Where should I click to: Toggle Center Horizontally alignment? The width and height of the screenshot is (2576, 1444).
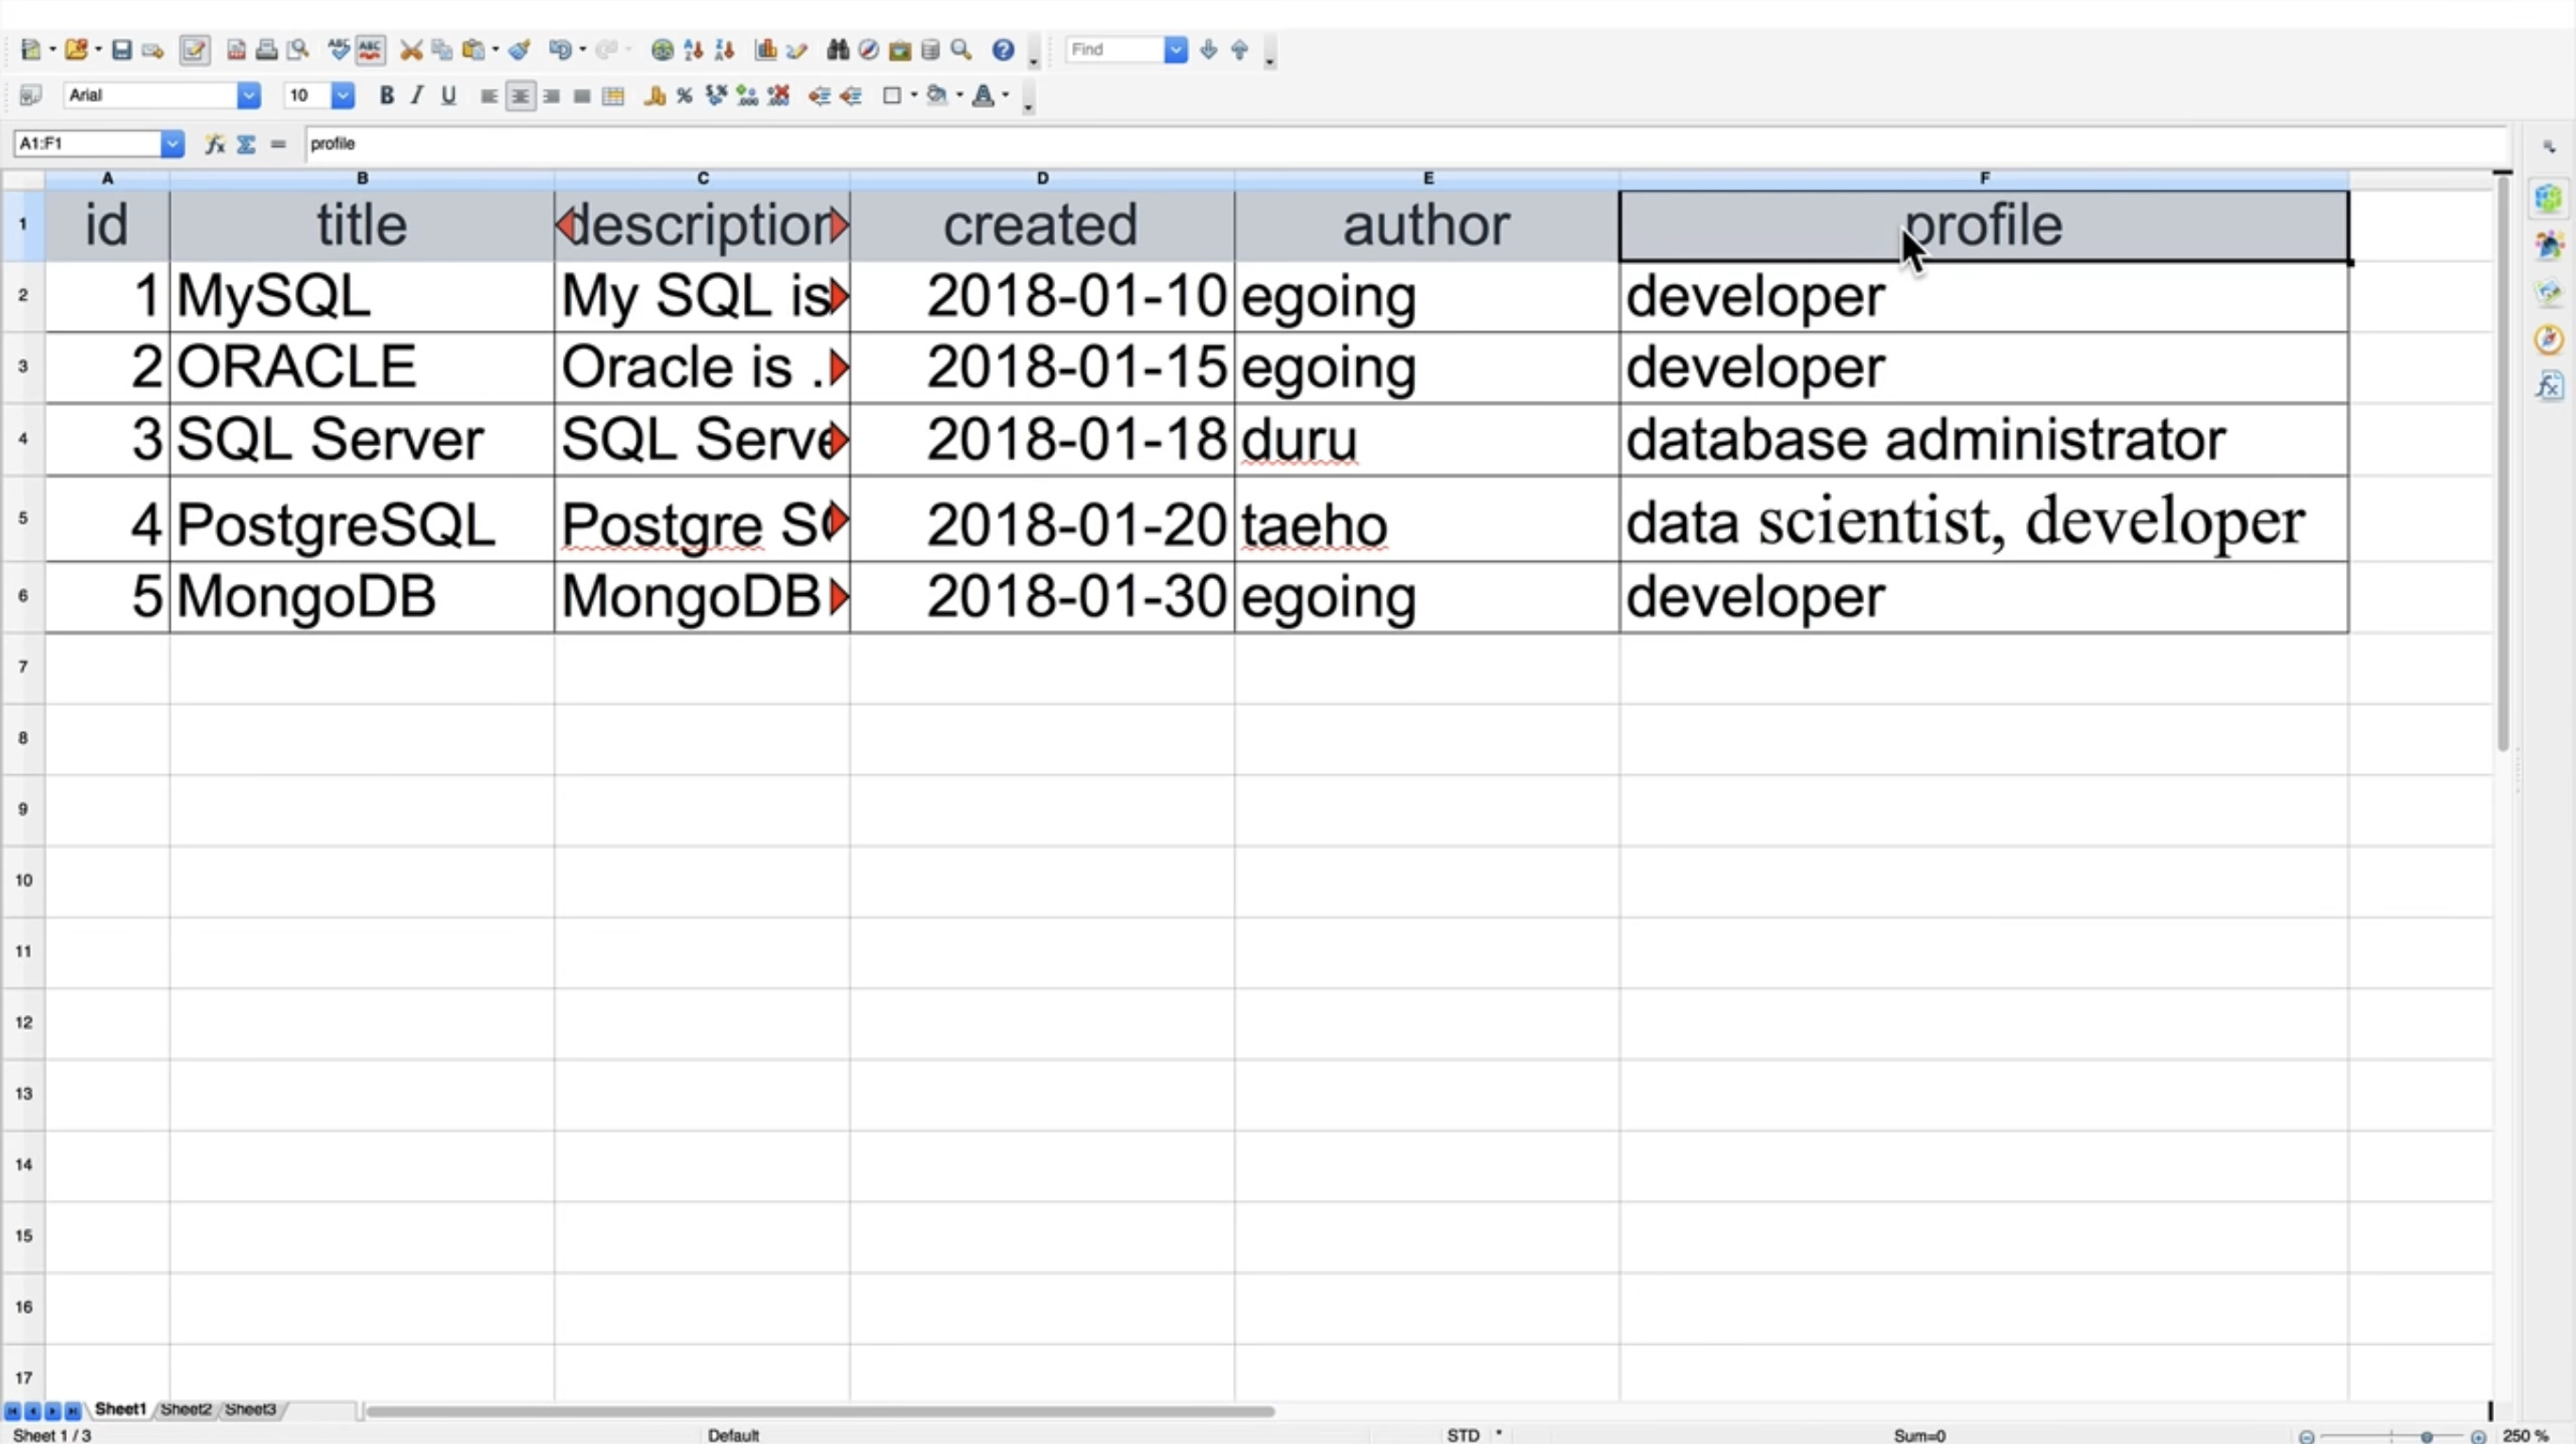click(520, 96)
